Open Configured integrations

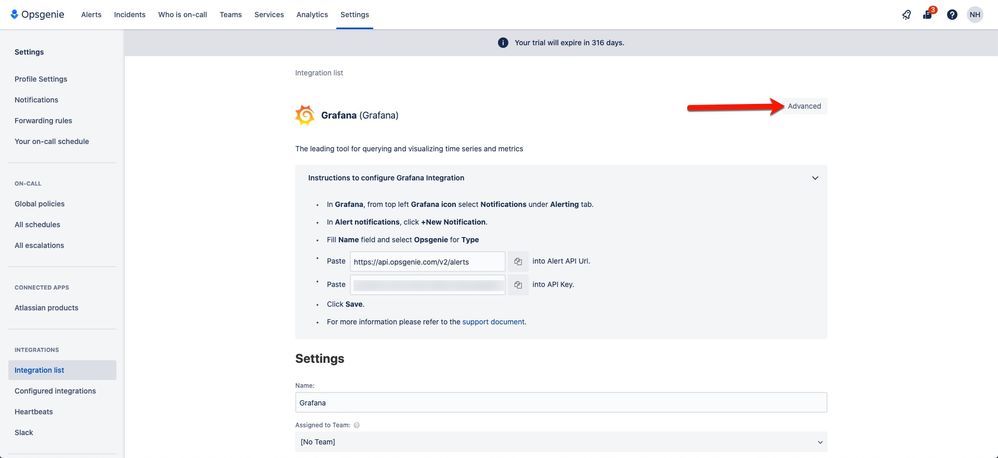coord(55,391)
